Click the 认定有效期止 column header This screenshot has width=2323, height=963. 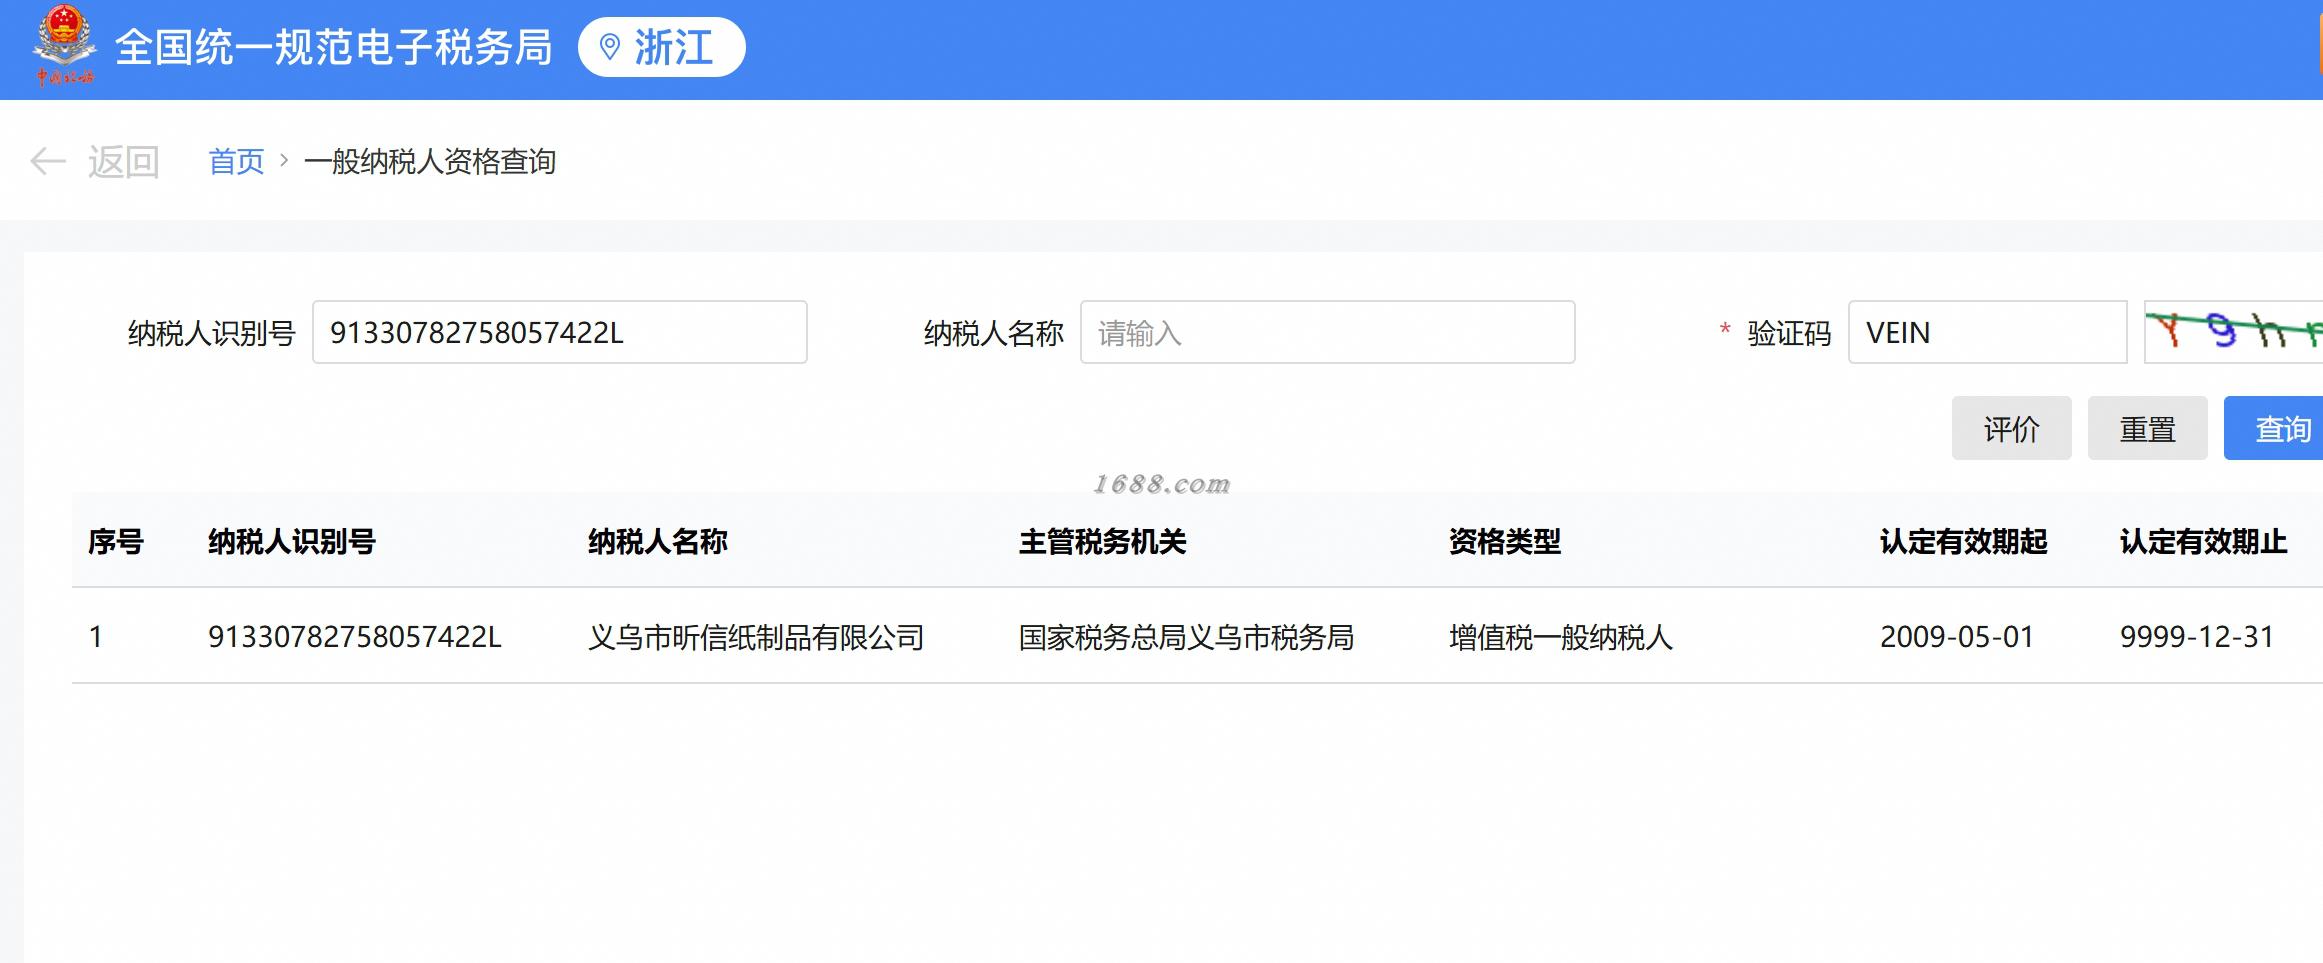click(2204, 541)
